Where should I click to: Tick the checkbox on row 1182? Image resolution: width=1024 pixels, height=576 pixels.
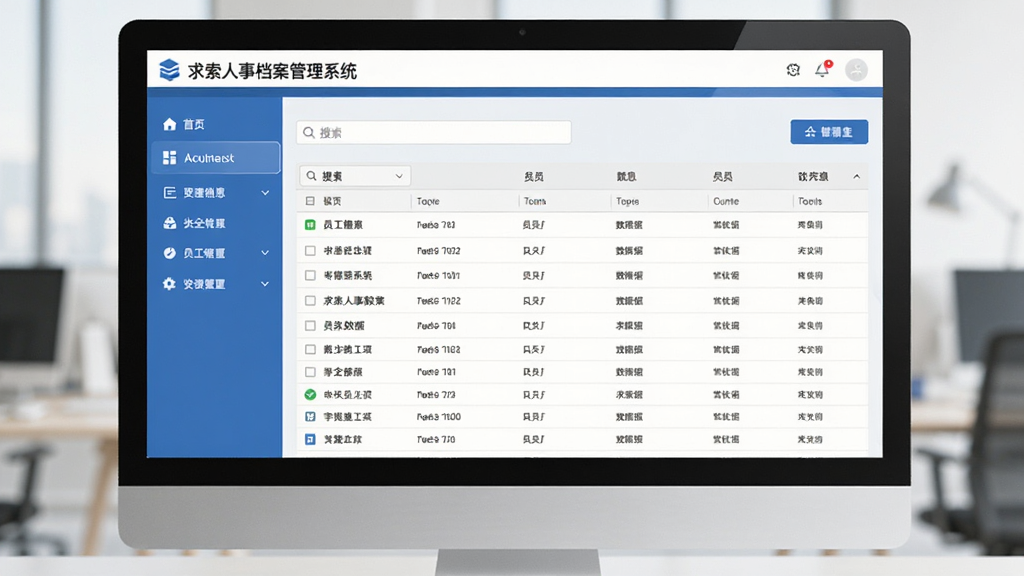310,349
